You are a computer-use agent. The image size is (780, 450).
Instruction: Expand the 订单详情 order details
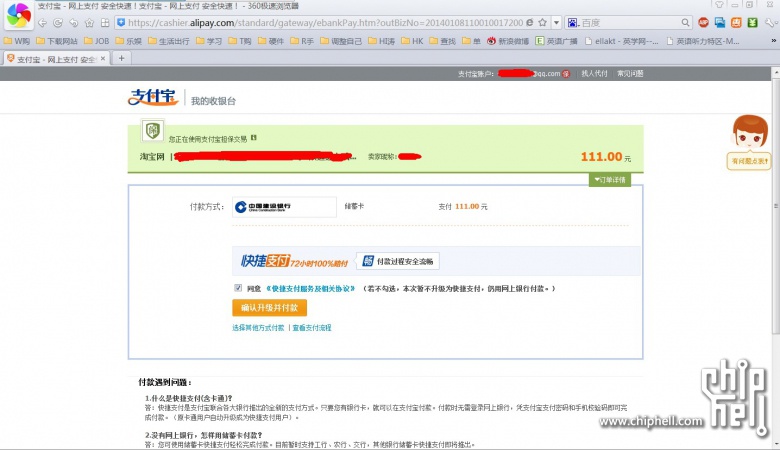point(610,180)
